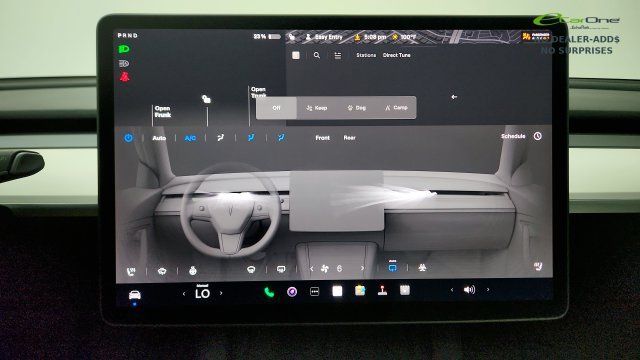Select the Off climate keep mode
The height and width of the screenshot is (360, 640).
[x=276, y=108]
